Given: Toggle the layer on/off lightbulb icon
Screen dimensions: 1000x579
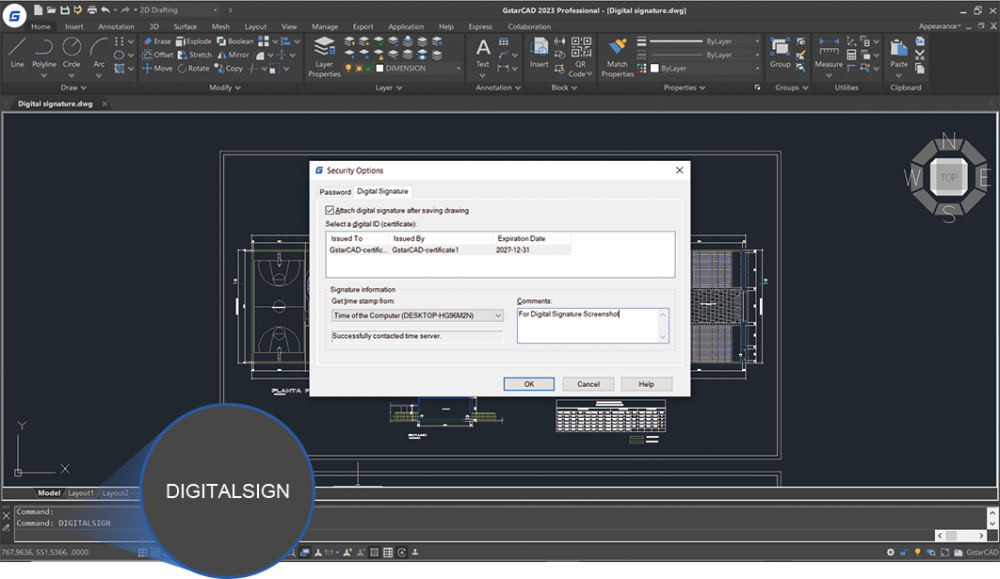Looking at the screenshot, I should coord(348,68).
